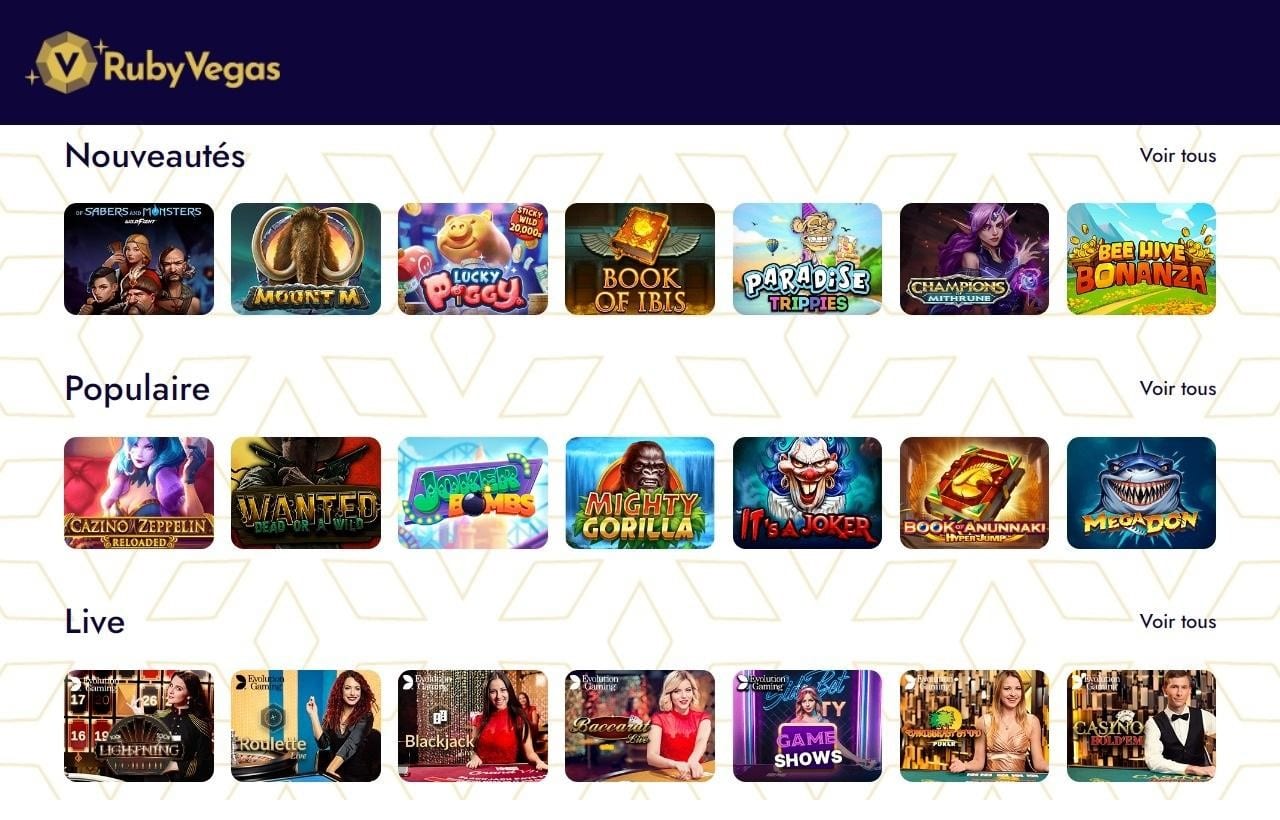
Task: Select the Joker Bombs game
Action: click(473, 493)
